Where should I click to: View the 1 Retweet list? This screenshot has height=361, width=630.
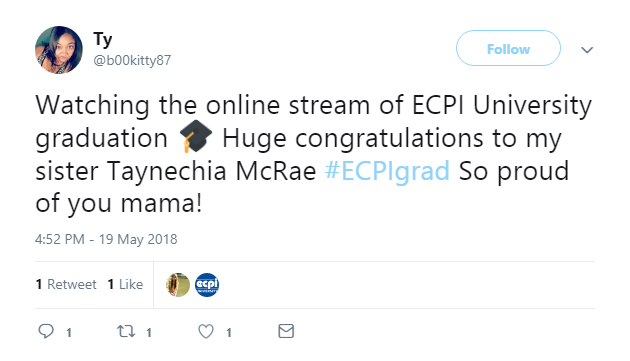tap(66, 284)
